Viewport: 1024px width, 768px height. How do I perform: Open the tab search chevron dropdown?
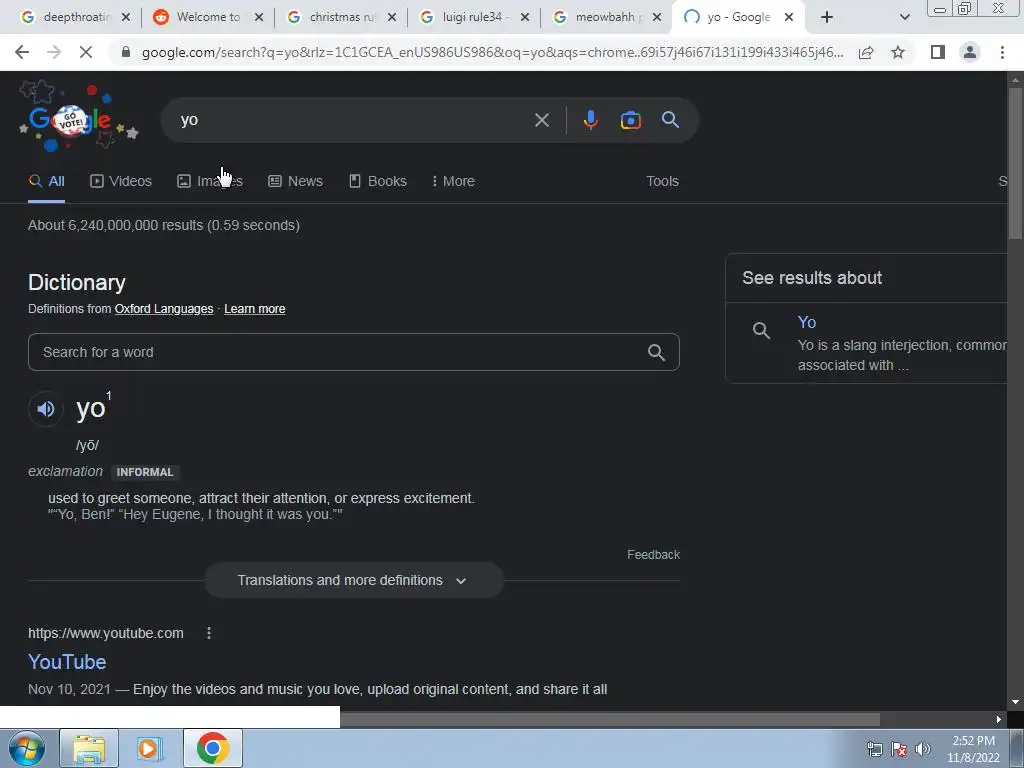(904, 17)
